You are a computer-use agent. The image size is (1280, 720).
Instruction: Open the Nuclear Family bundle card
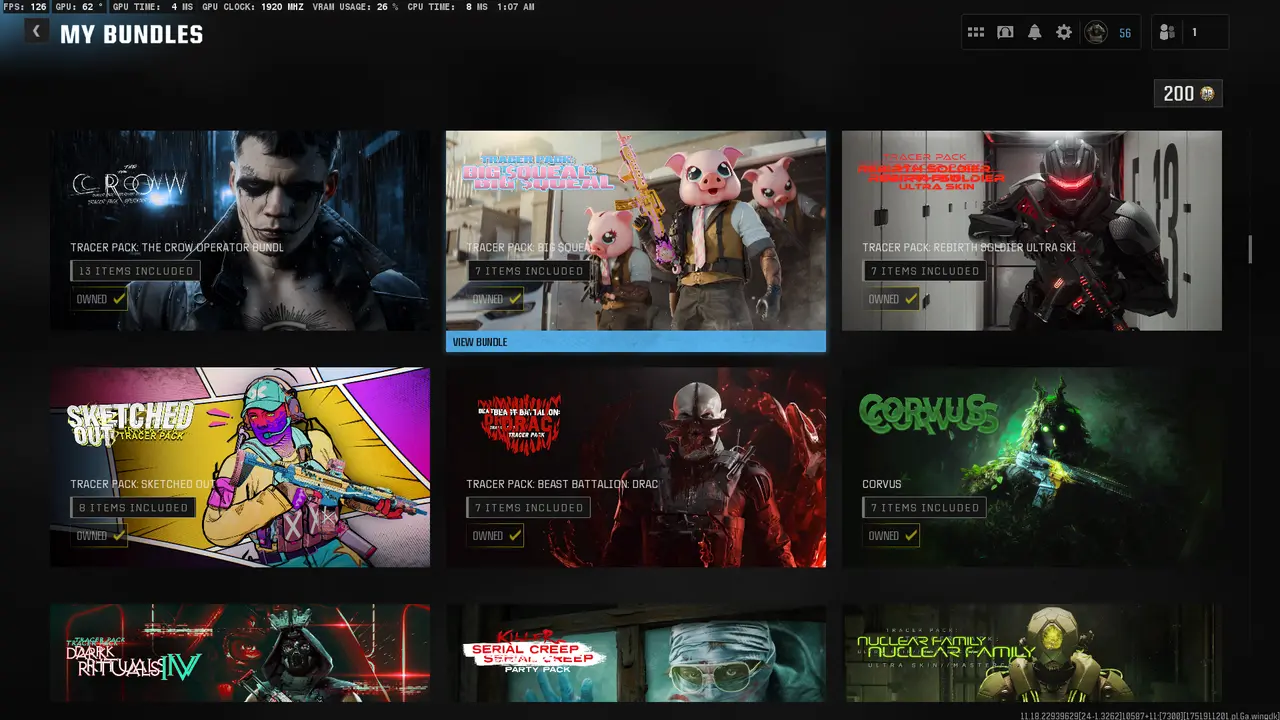coord(1032,653)
